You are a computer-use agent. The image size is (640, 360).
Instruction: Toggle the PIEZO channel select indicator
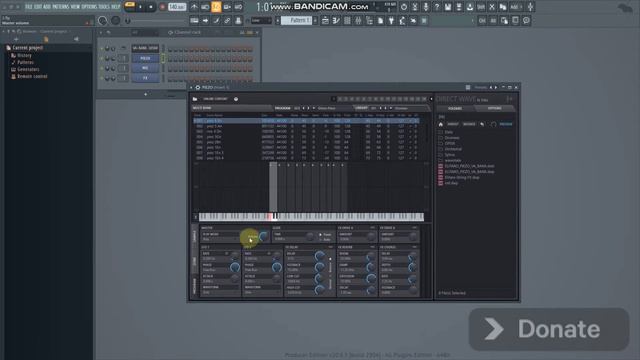(x=163, y=58)
